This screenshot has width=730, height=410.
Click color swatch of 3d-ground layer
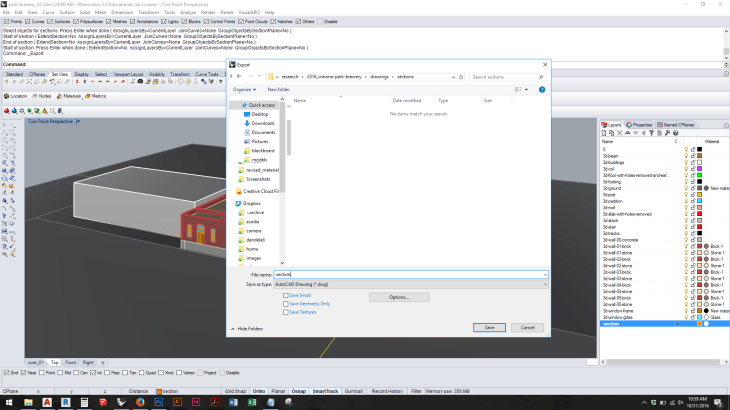pos(698,187)
